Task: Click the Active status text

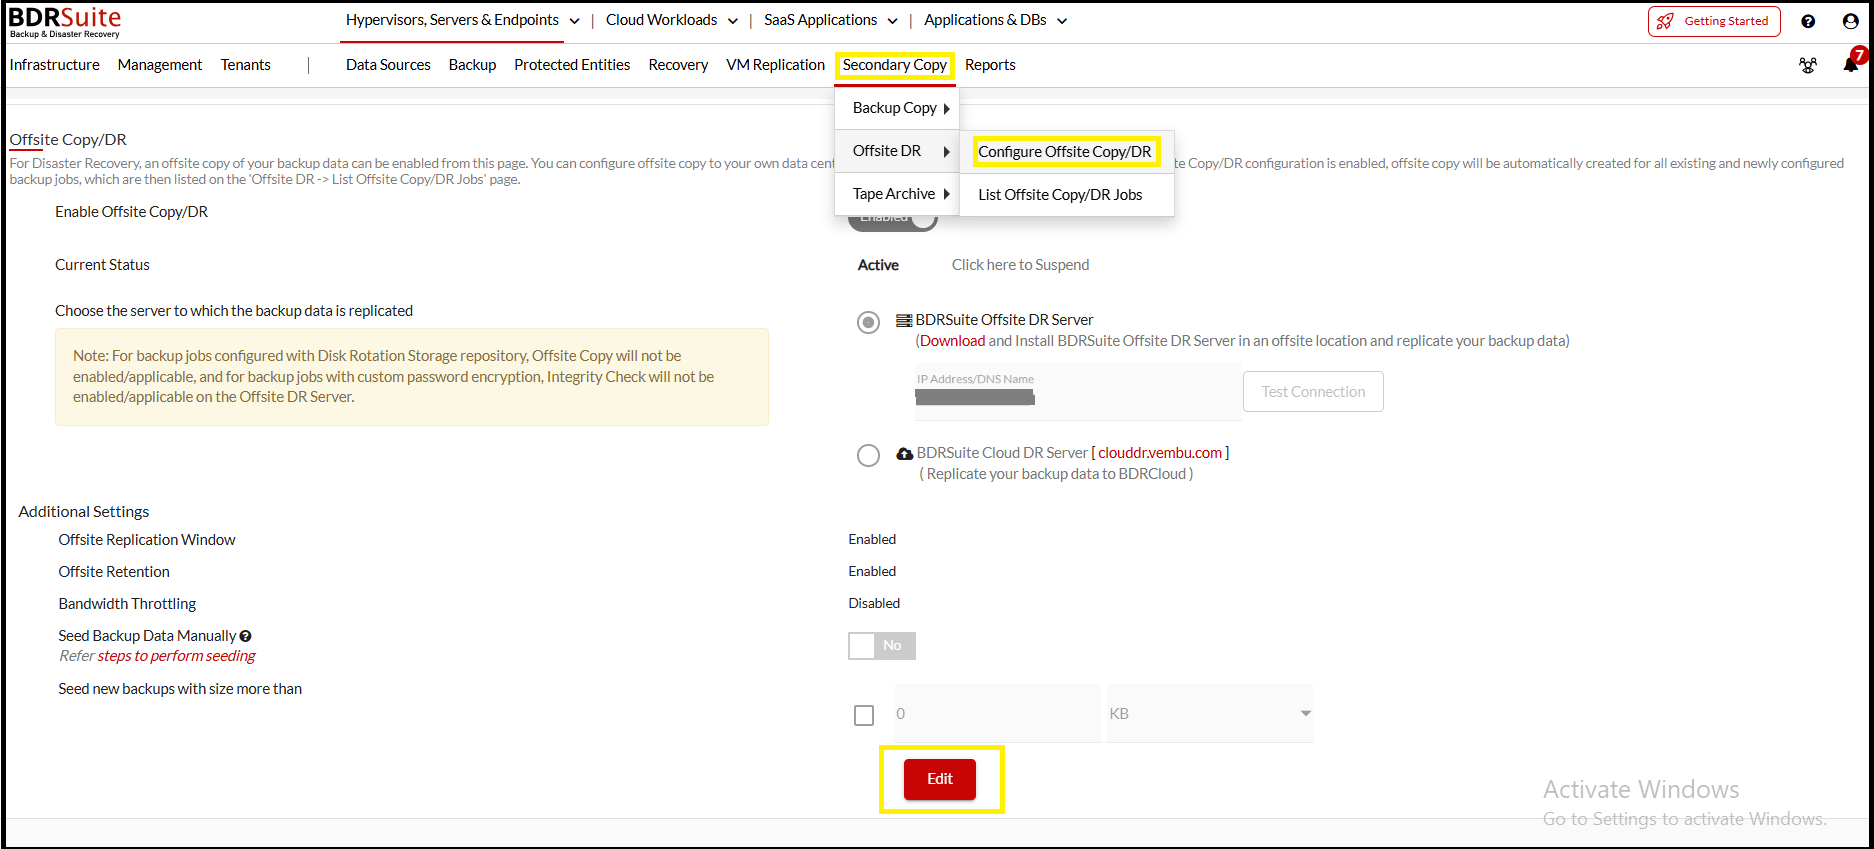Action: [878, 265]
